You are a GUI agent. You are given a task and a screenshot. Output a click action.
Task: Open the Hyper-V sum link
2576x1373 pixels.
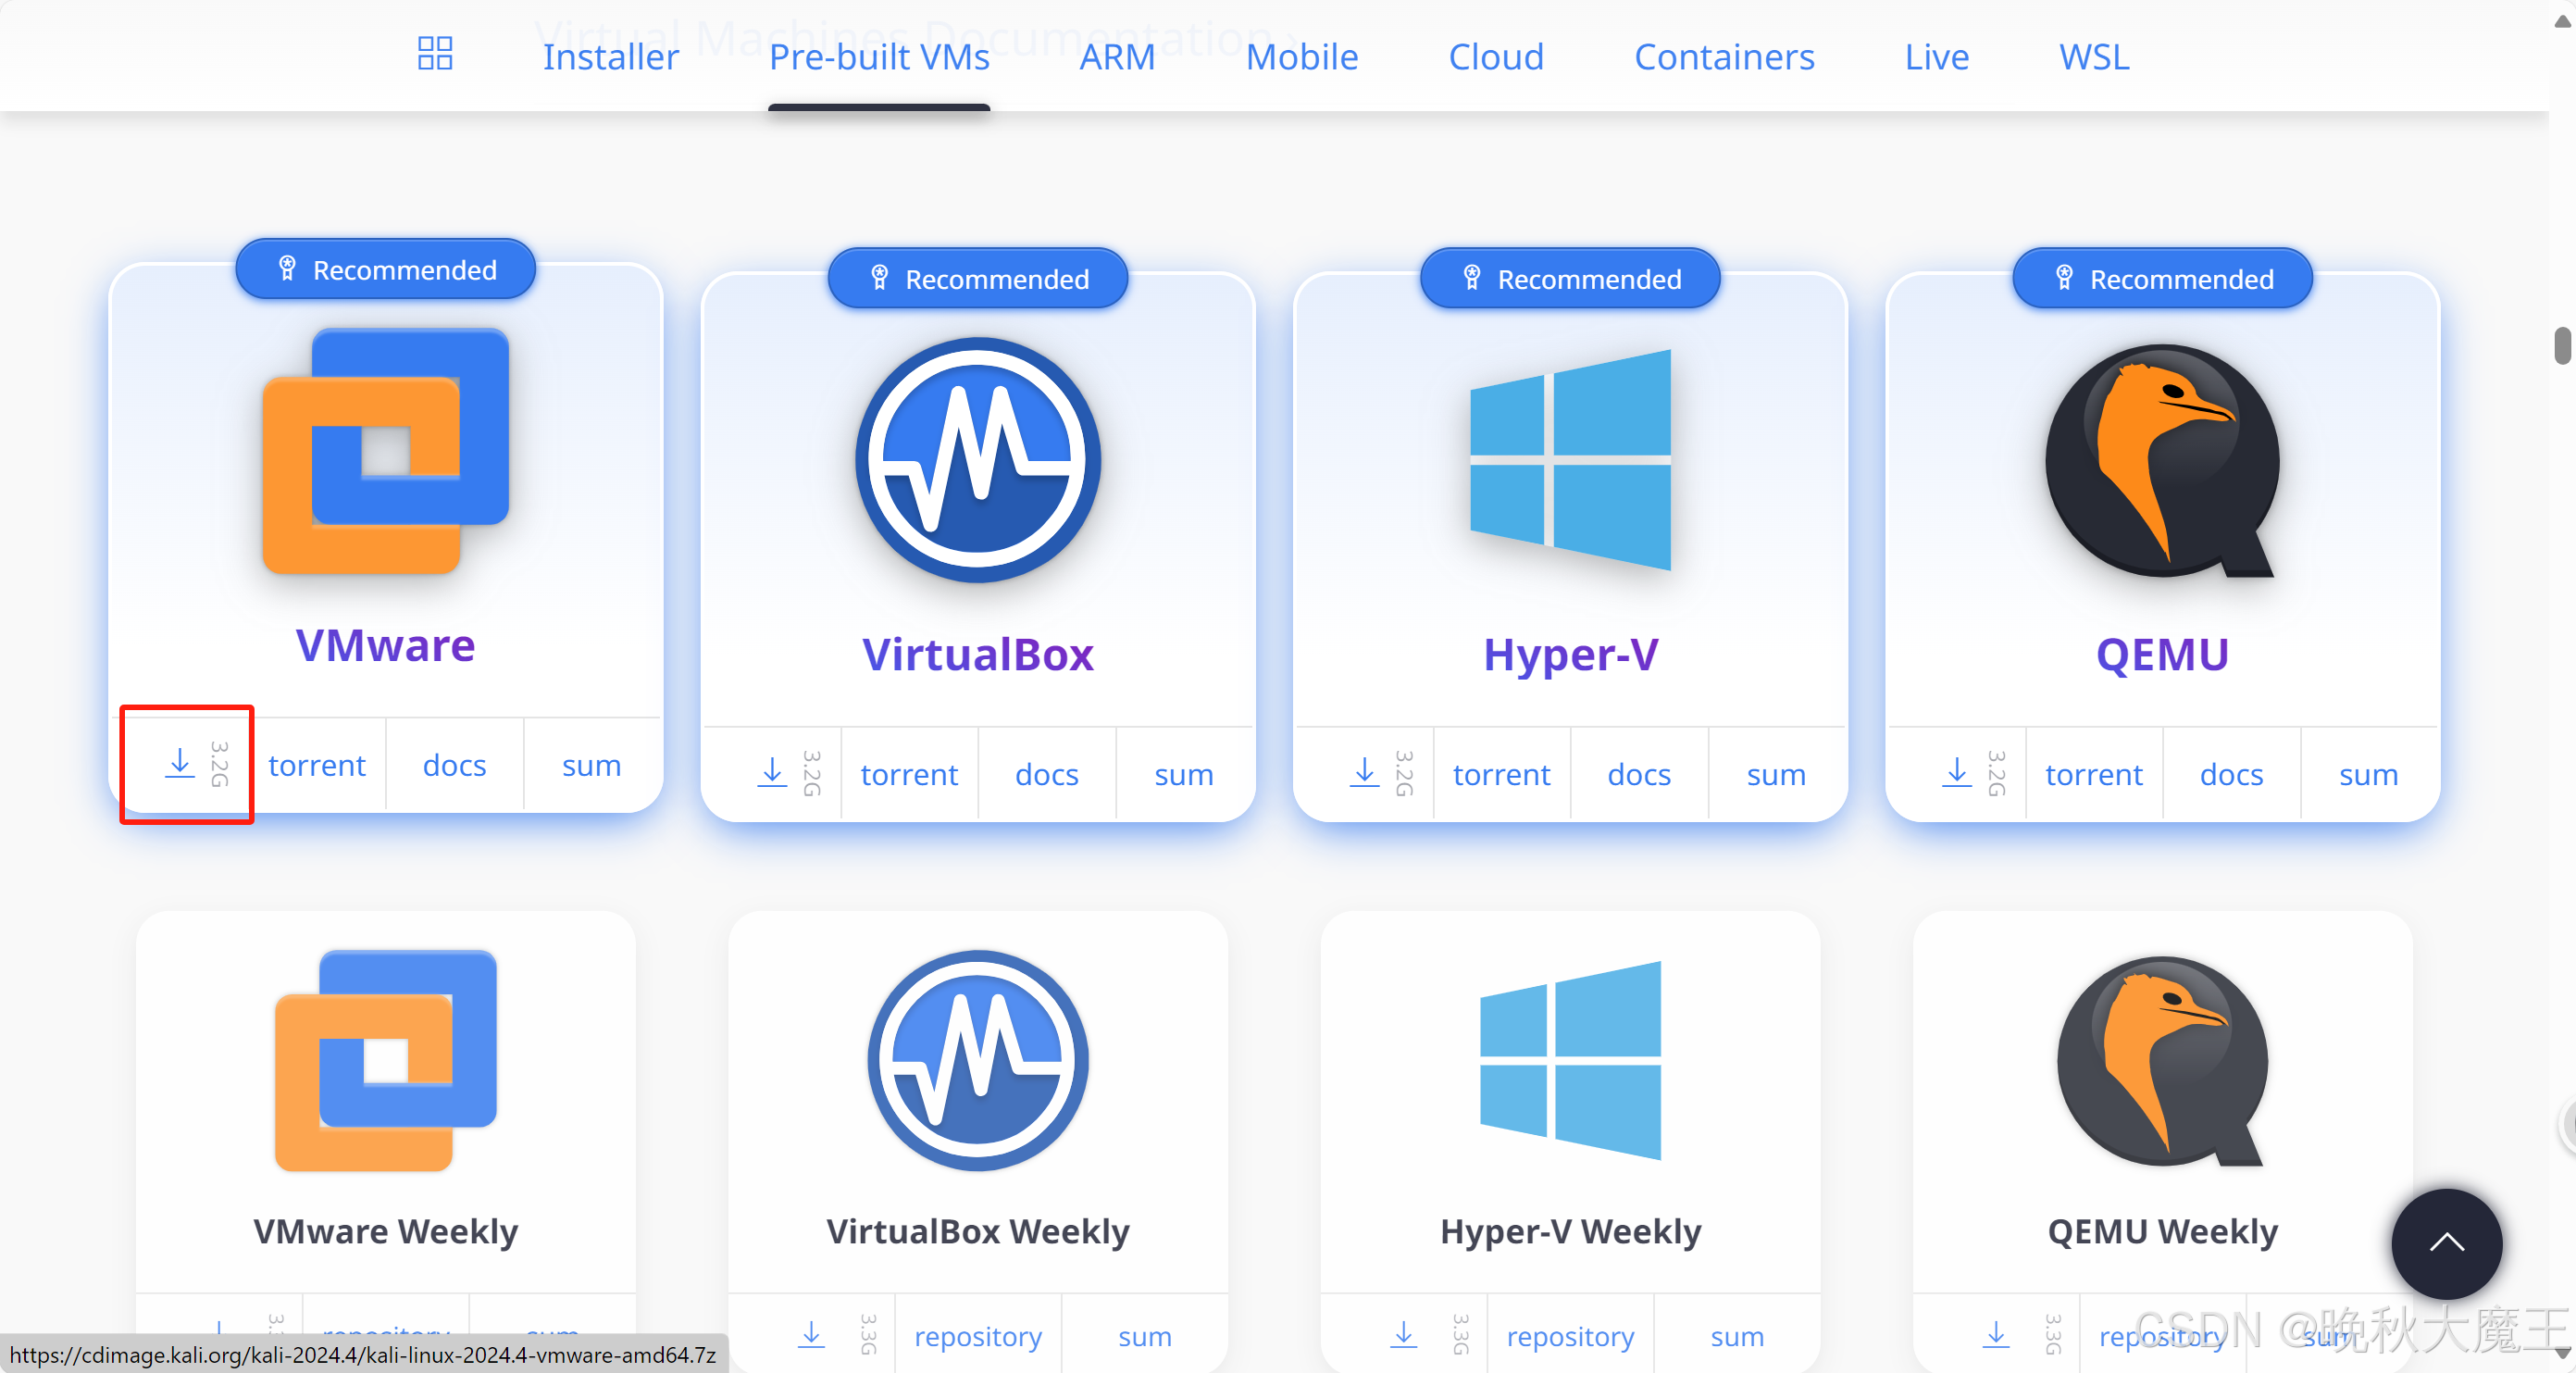pos(1776,774)
